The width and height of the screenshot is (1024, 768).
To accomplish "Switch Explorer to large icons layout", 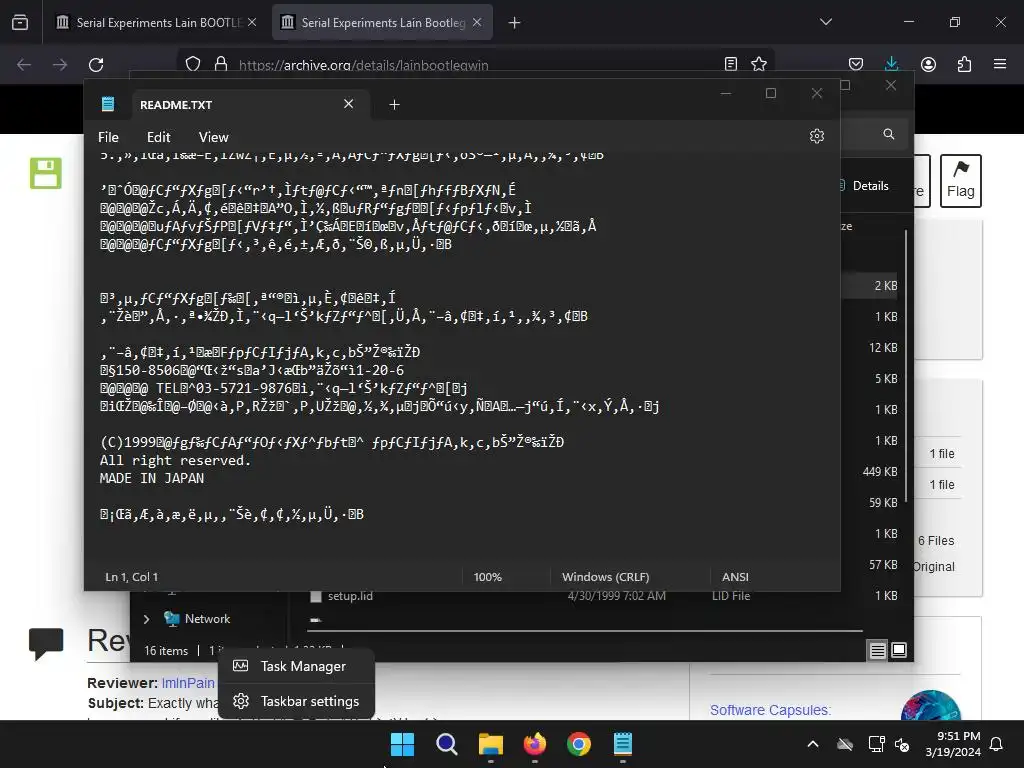I will click(x=899, y=650).
